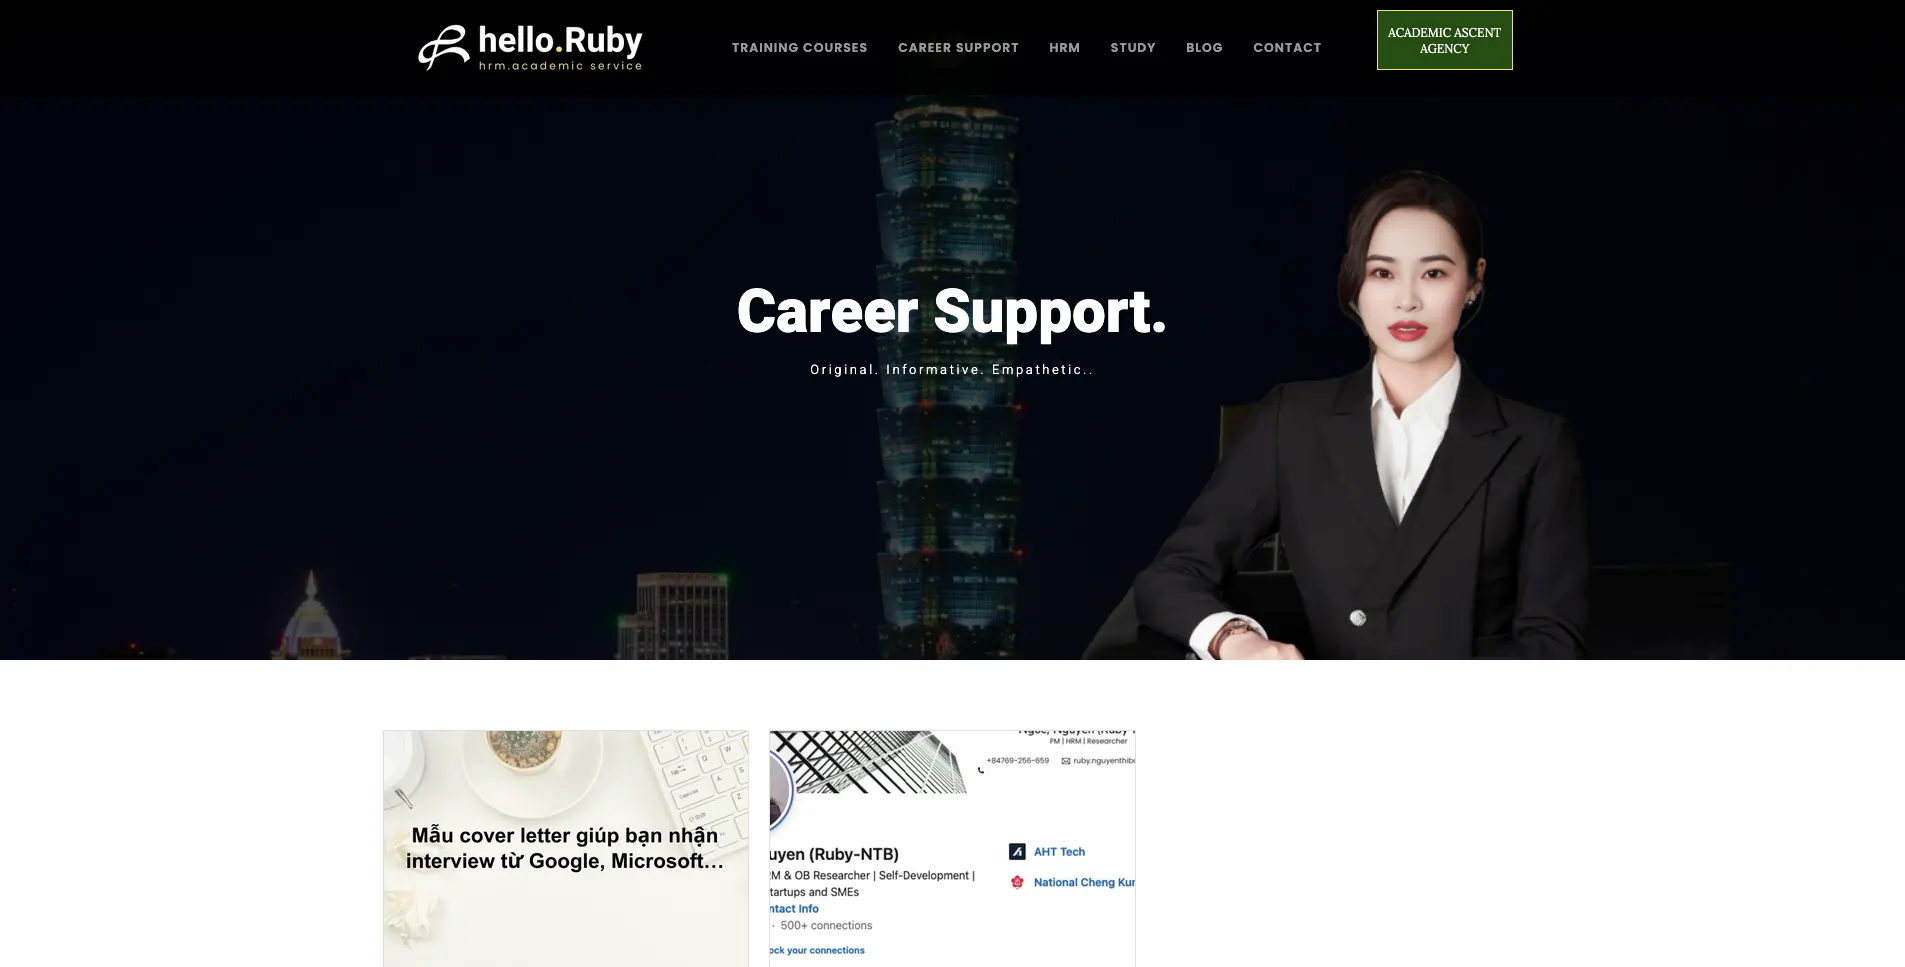Open the cover letter sample article thumbnail
The image size is (1905, 967).
[x=566, y=848]
